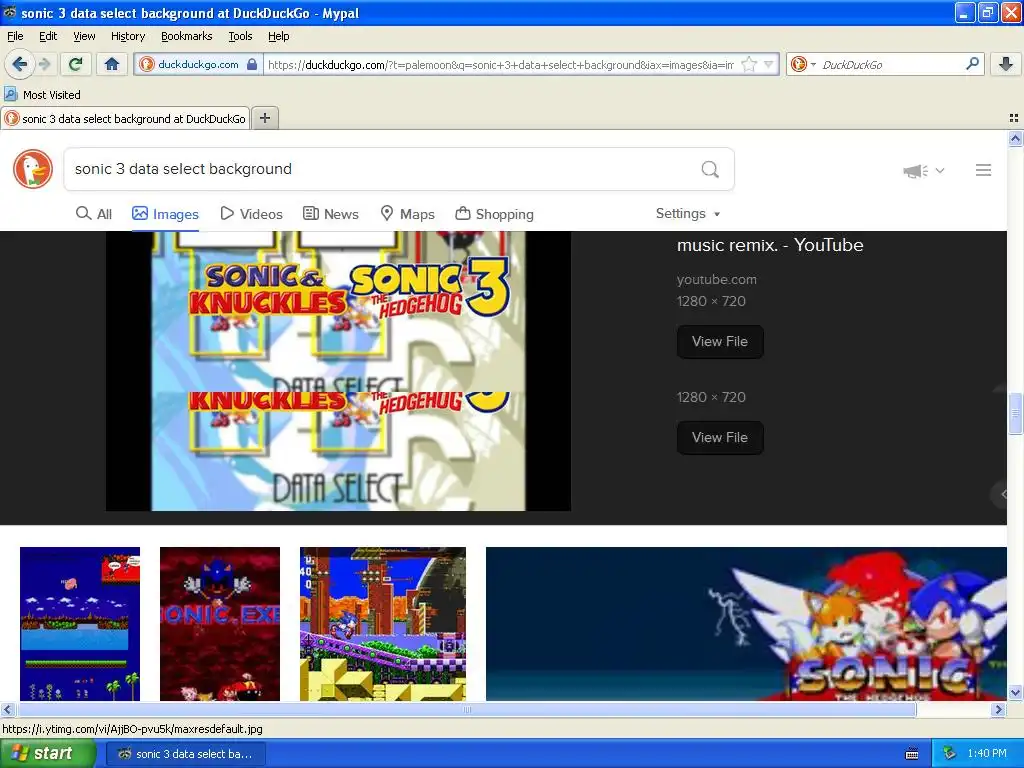Viewport: 1024px width, 768px height.
Task: Open the home page via the Home icon
Action: click(x=112, y=64)
